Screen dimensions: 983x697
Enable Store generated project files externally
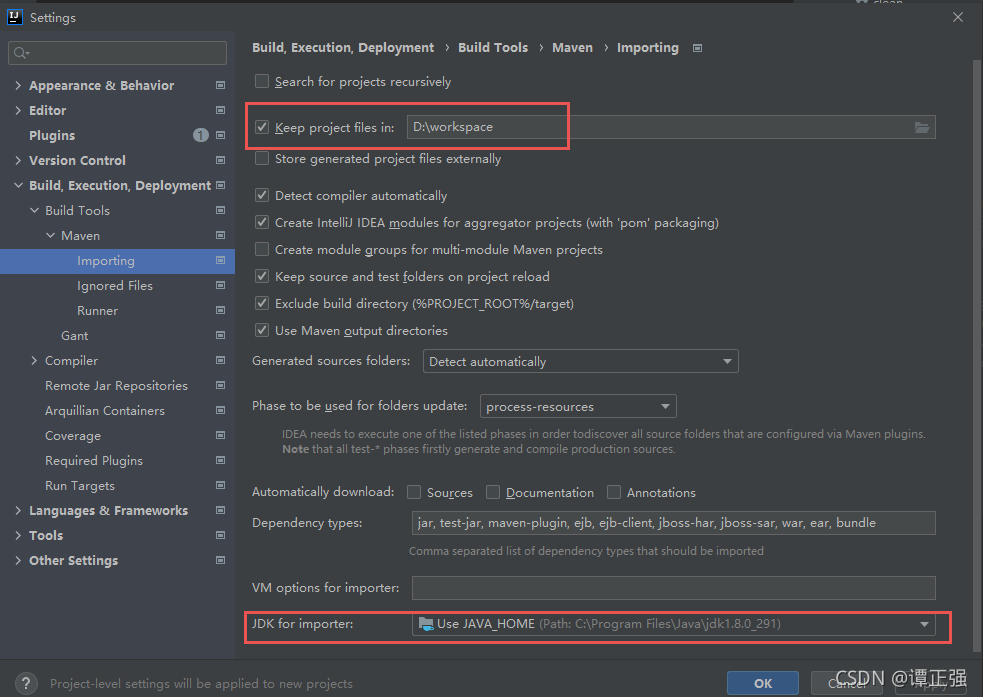click(x=262, y=159)
